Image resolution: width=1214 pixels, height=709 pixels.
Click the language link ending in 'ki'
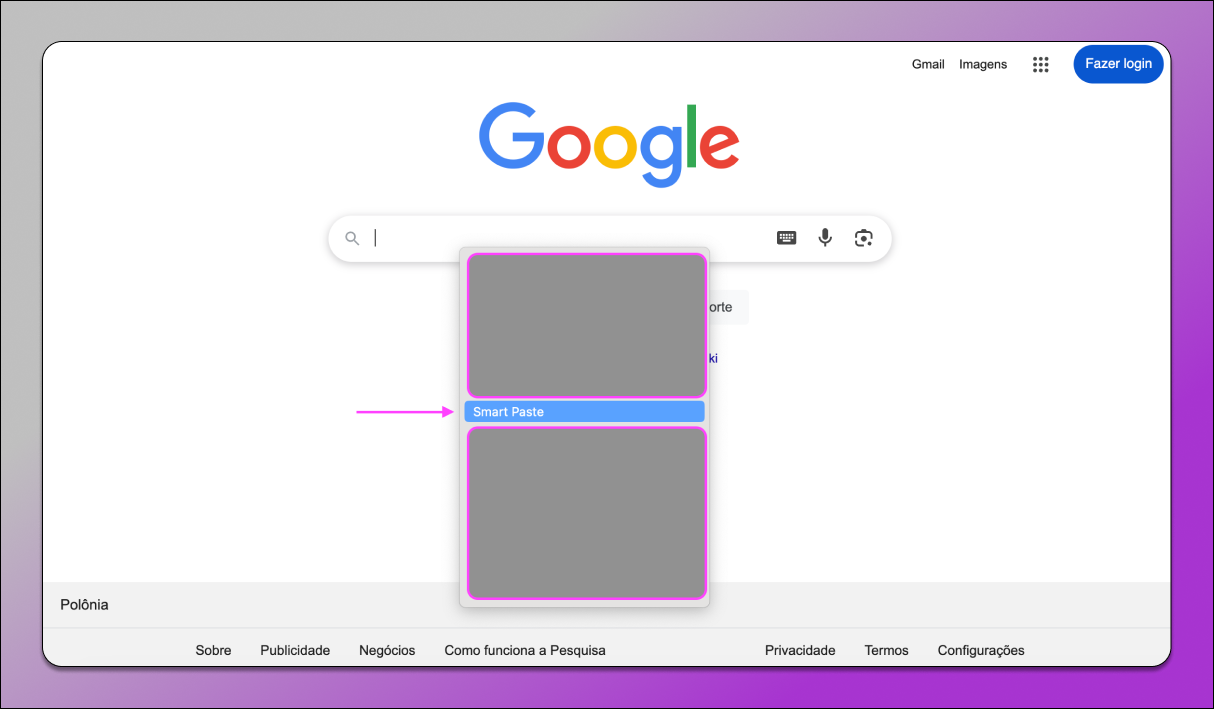click(x=713, y=358)
